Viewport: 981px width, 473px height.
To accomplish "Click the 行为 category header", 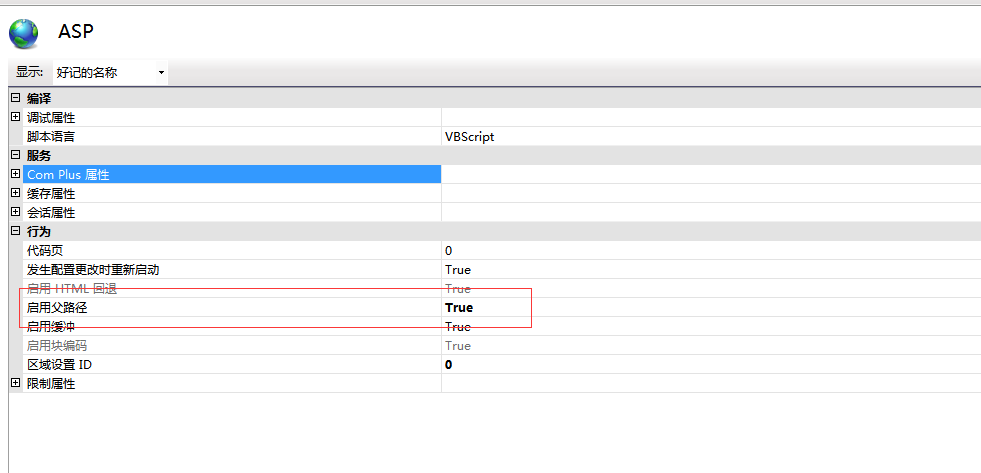I will coord(39,231).
